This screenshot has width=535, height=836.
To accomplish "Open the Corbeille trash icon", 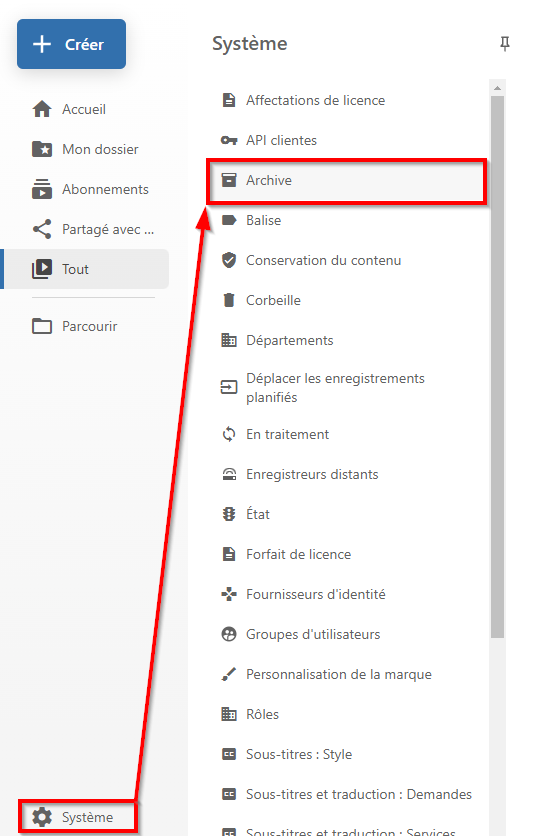I will tap(229, 300).
